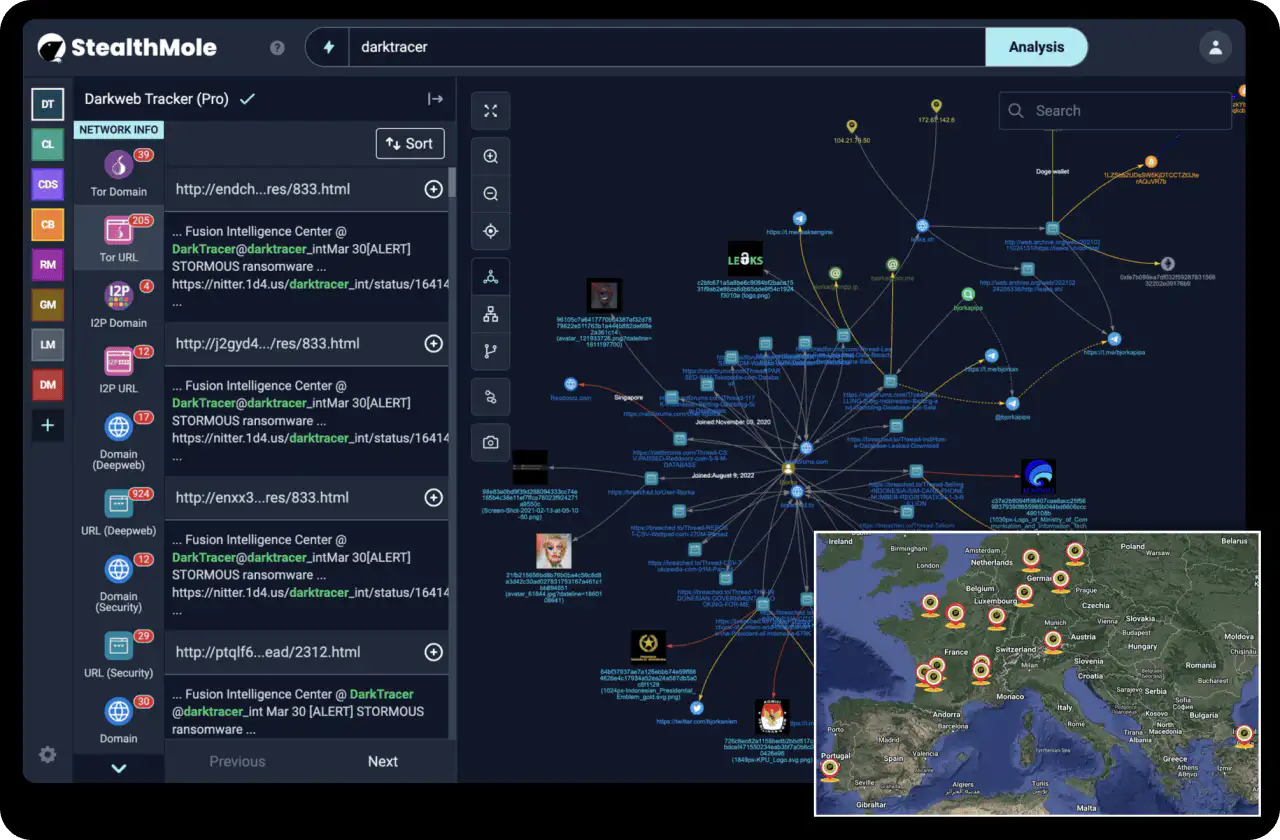Click http://ptqlf6...ead/2312.html result title
Screen dimensions: 1280x840
[x=268, y=652]
